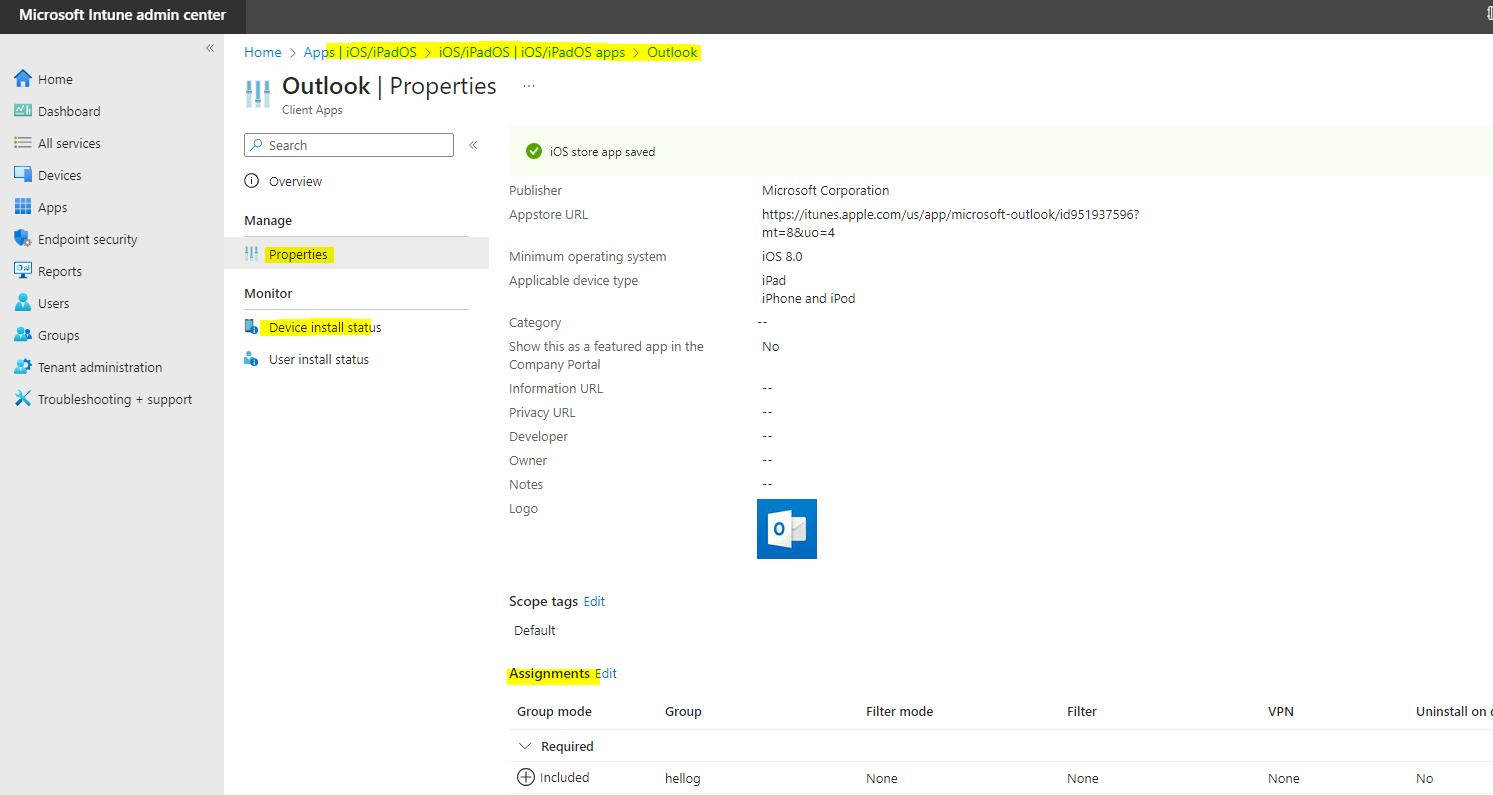Edit the Assignments
Image resolution: width=1493 pixels, height=795 pixels.
(x=606, y=673)
